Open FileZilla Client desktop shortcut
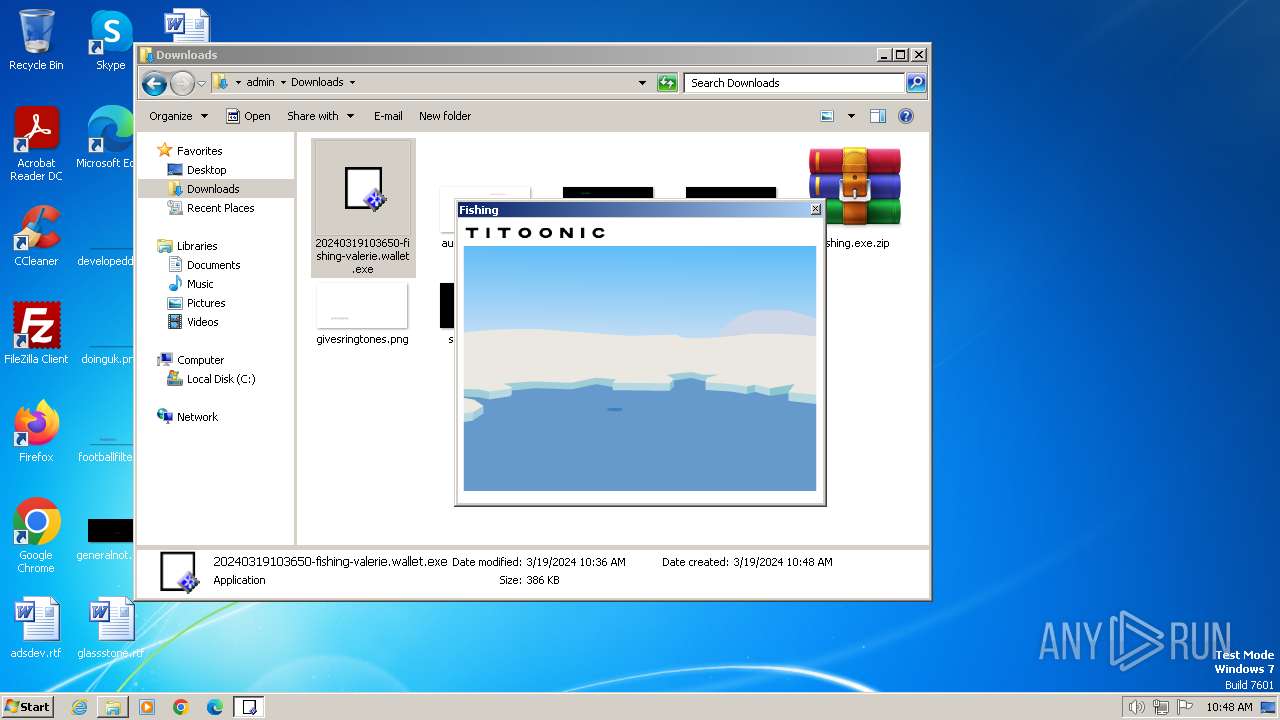The height and width of the screenshot is (720, 1280). tap(36, 333)
